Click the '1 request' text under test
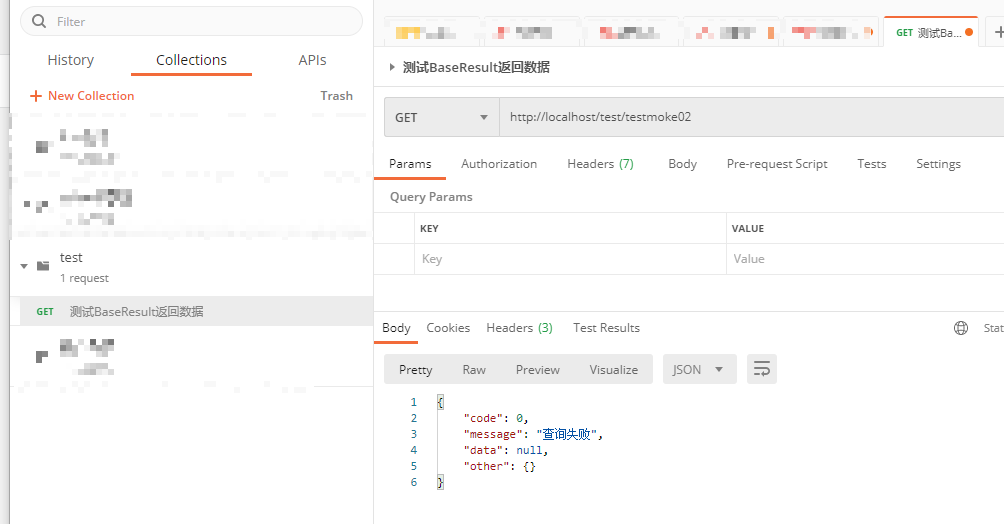This screenshot has width=1004, height=524. pyautogui.click(x=85, y=278)
